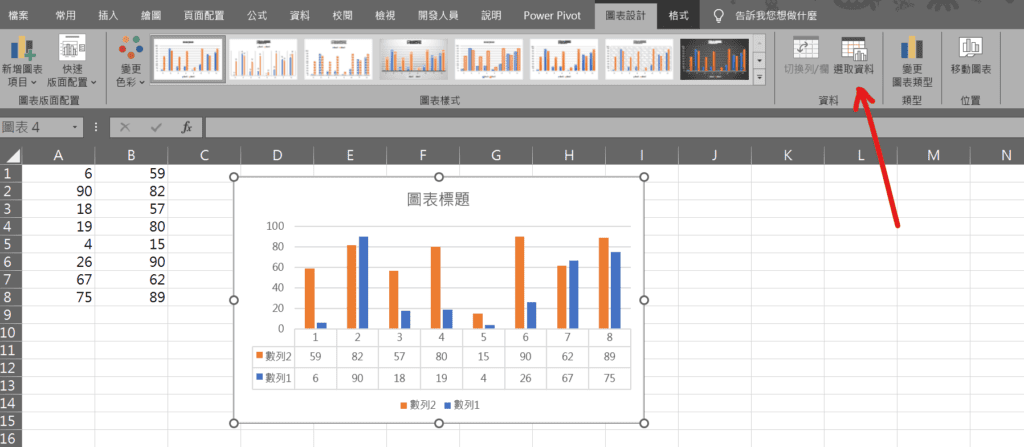Image resolution: width=1024 pixels, height=447 pixels.
Task: Click the formula bar input area
Action: pos(614,127)
